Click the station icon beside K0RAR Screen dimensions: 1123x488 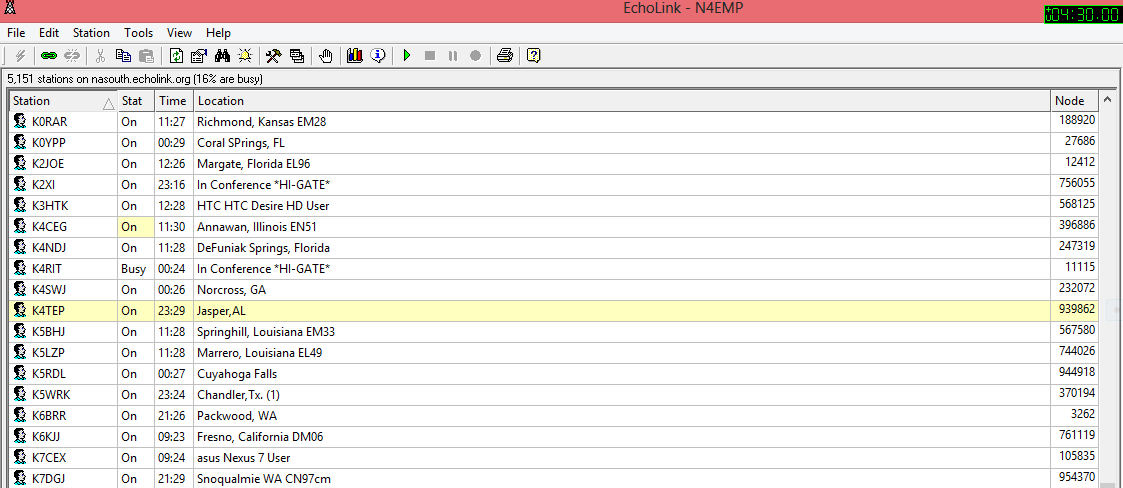[20, 122]
